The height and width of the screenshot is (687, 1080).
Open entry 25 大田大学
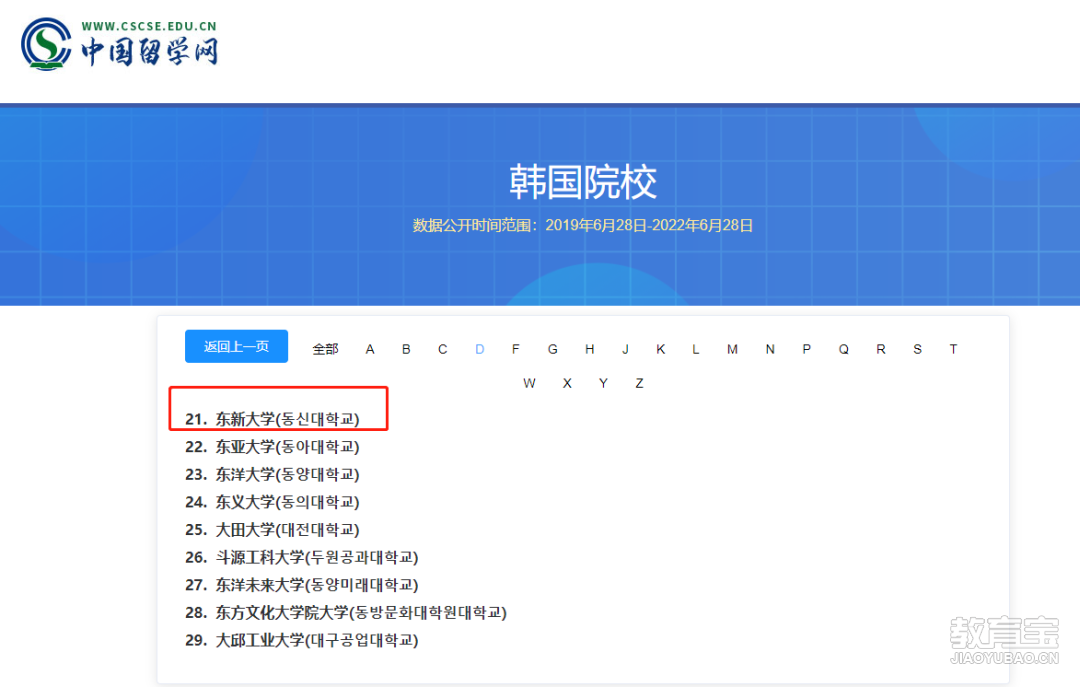[273, 529]
